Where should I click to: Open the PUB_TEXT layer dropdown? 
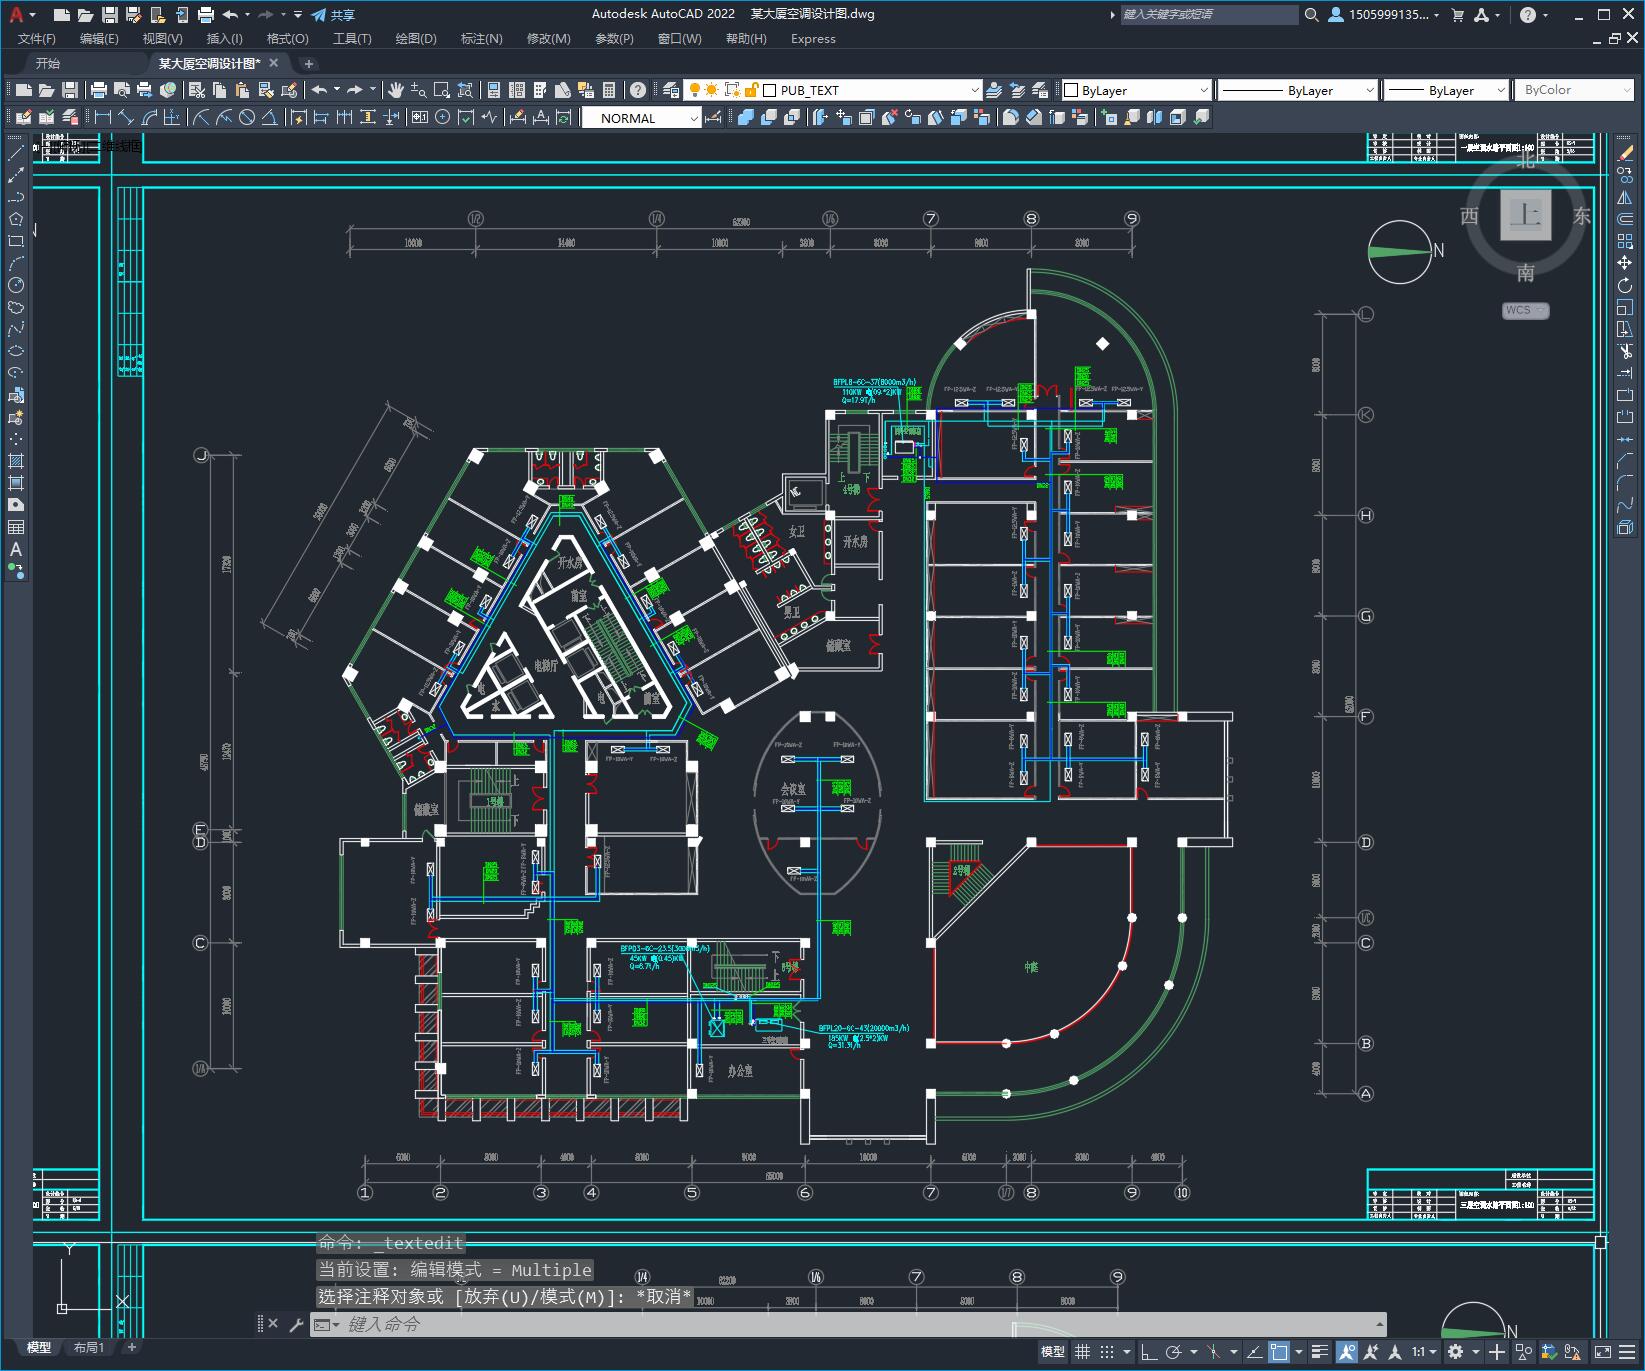tap(975, 90)
